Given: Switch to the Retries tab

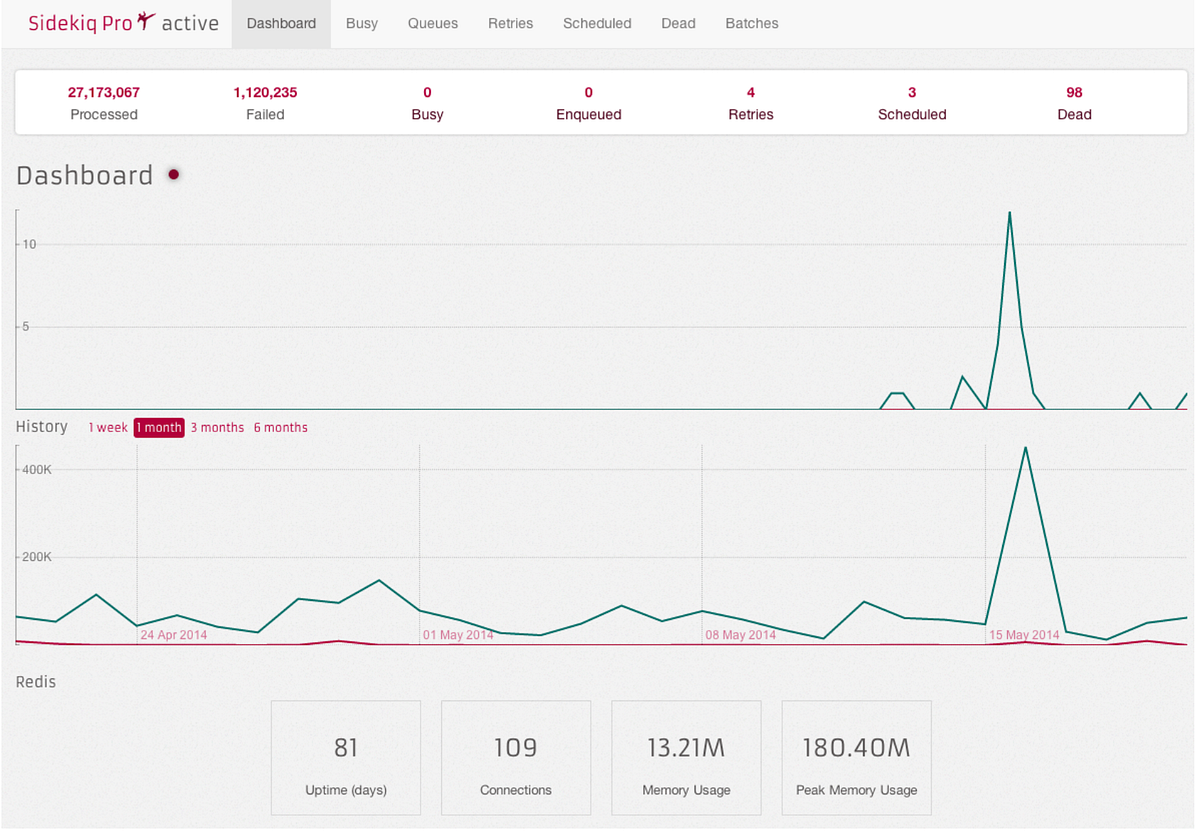Looking at the screenshot, I should click(510, 23).
